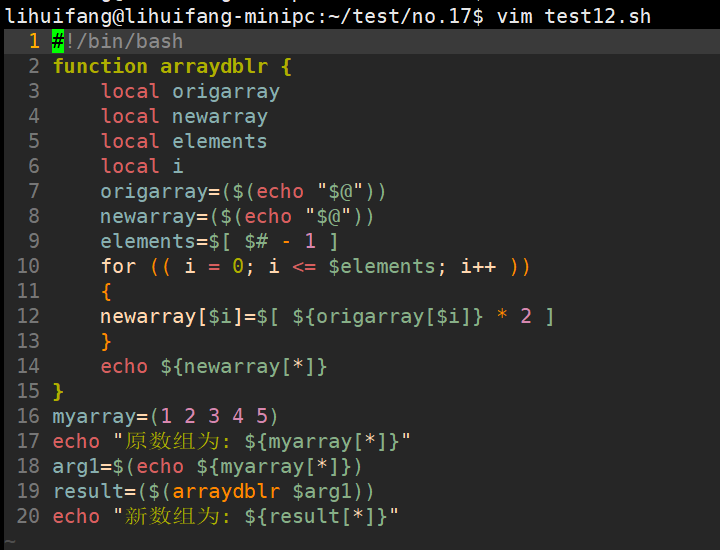Click 'elements' in the line 5 local declaration
Viewport: 720px width, 550px height.
click(219, 141)
